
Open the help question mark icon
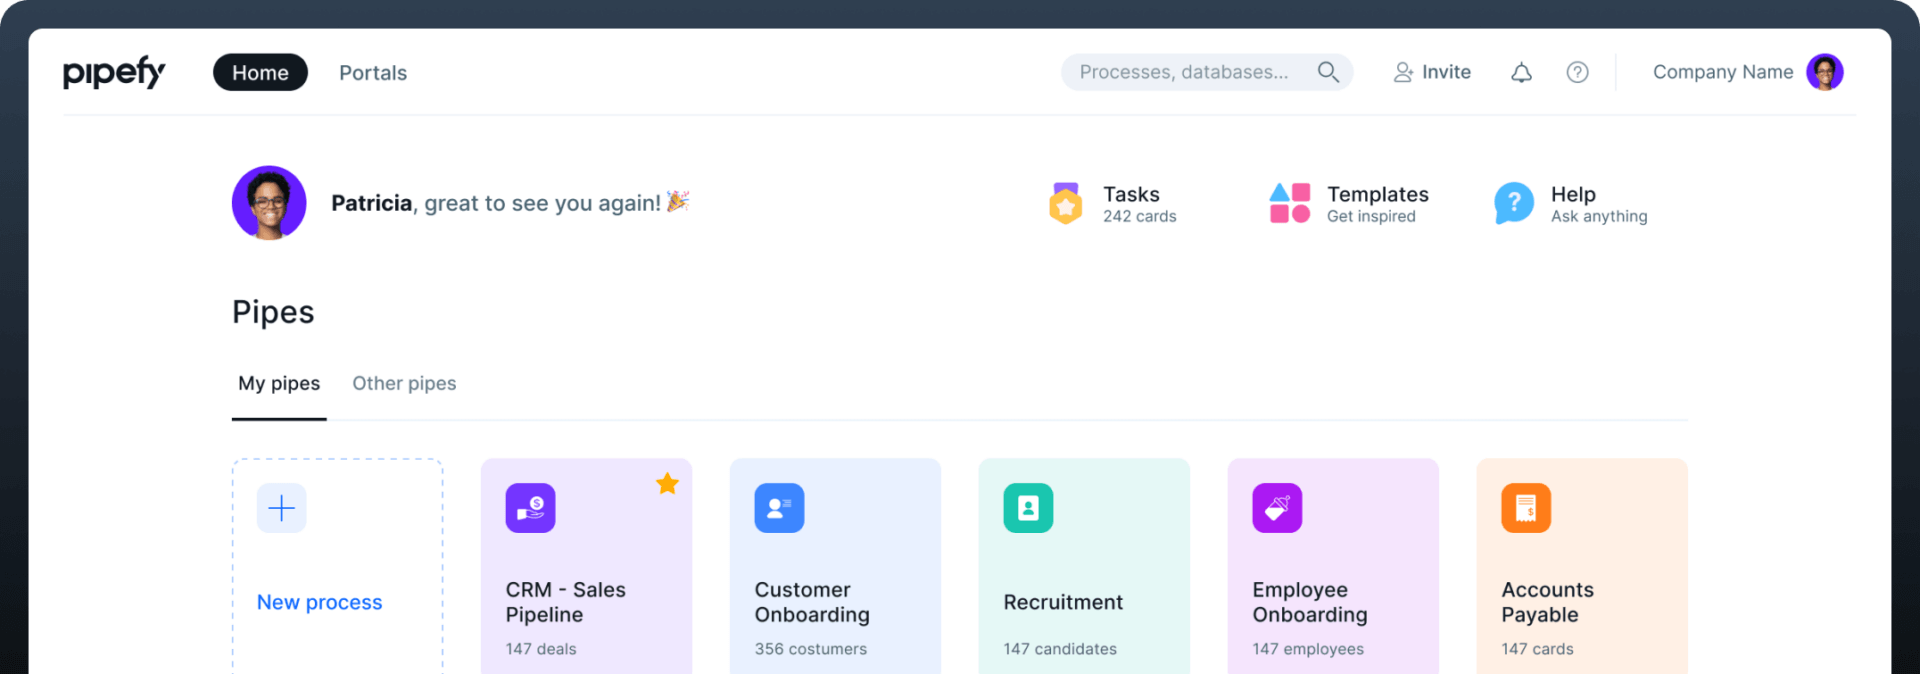click(x=1577, y=72)
